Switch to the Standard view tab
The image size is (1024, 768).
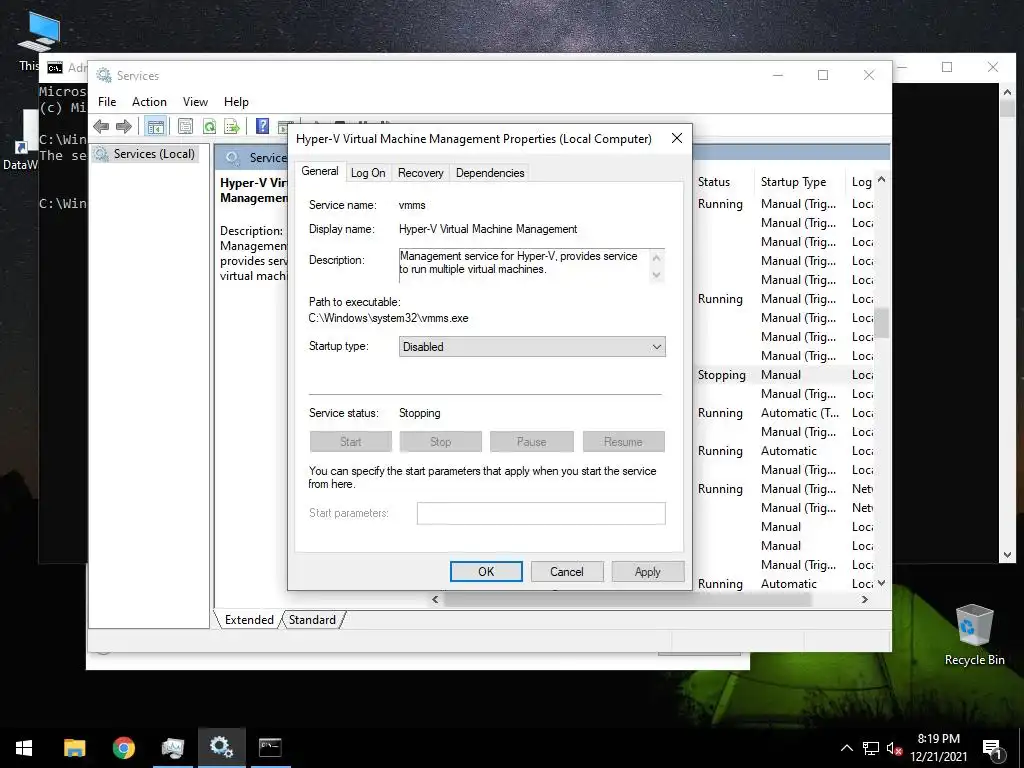pyautogui.click(x=312, y=620)
